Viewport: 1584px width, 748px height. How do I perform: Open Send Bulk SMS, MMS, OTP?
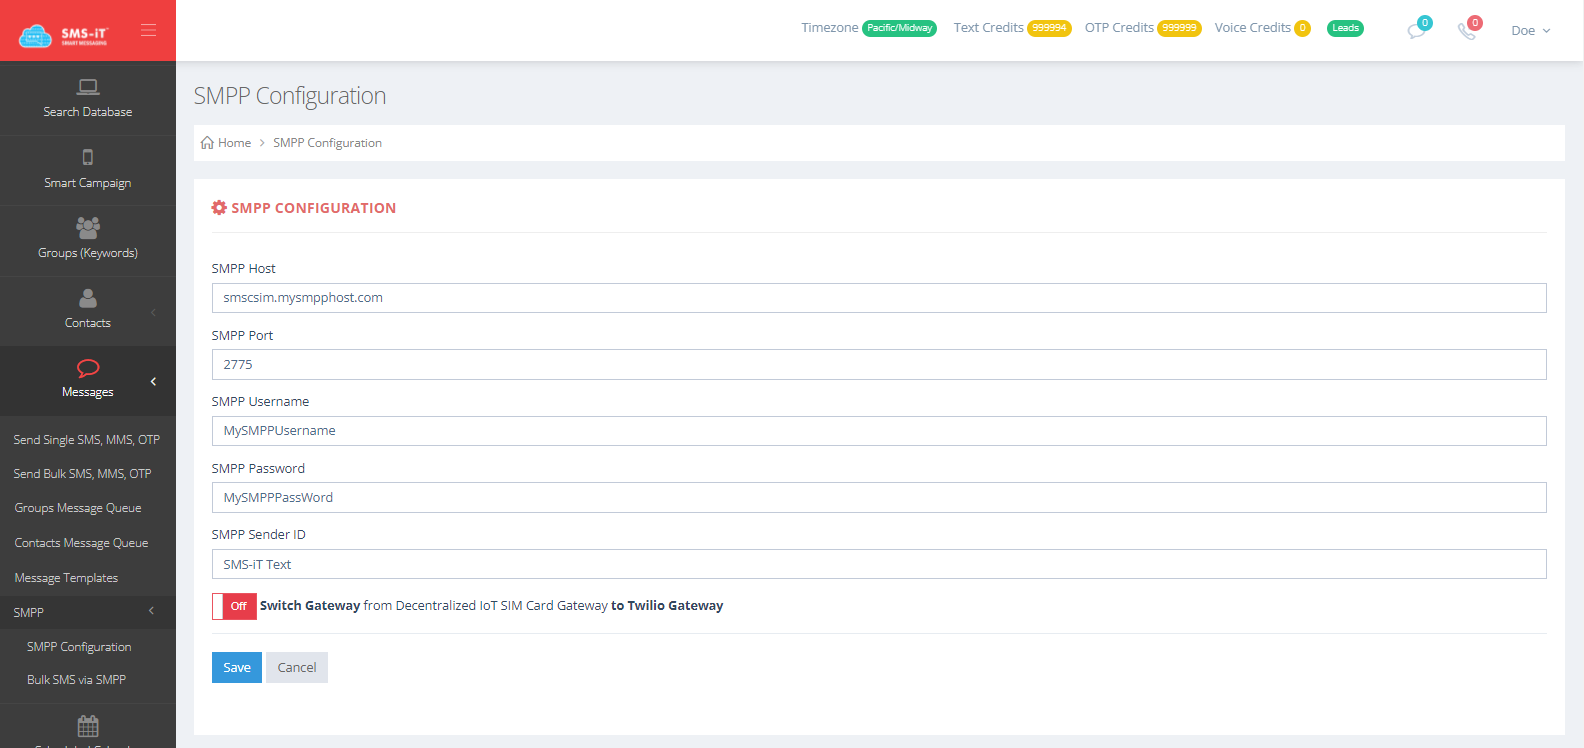coord(83,474)
